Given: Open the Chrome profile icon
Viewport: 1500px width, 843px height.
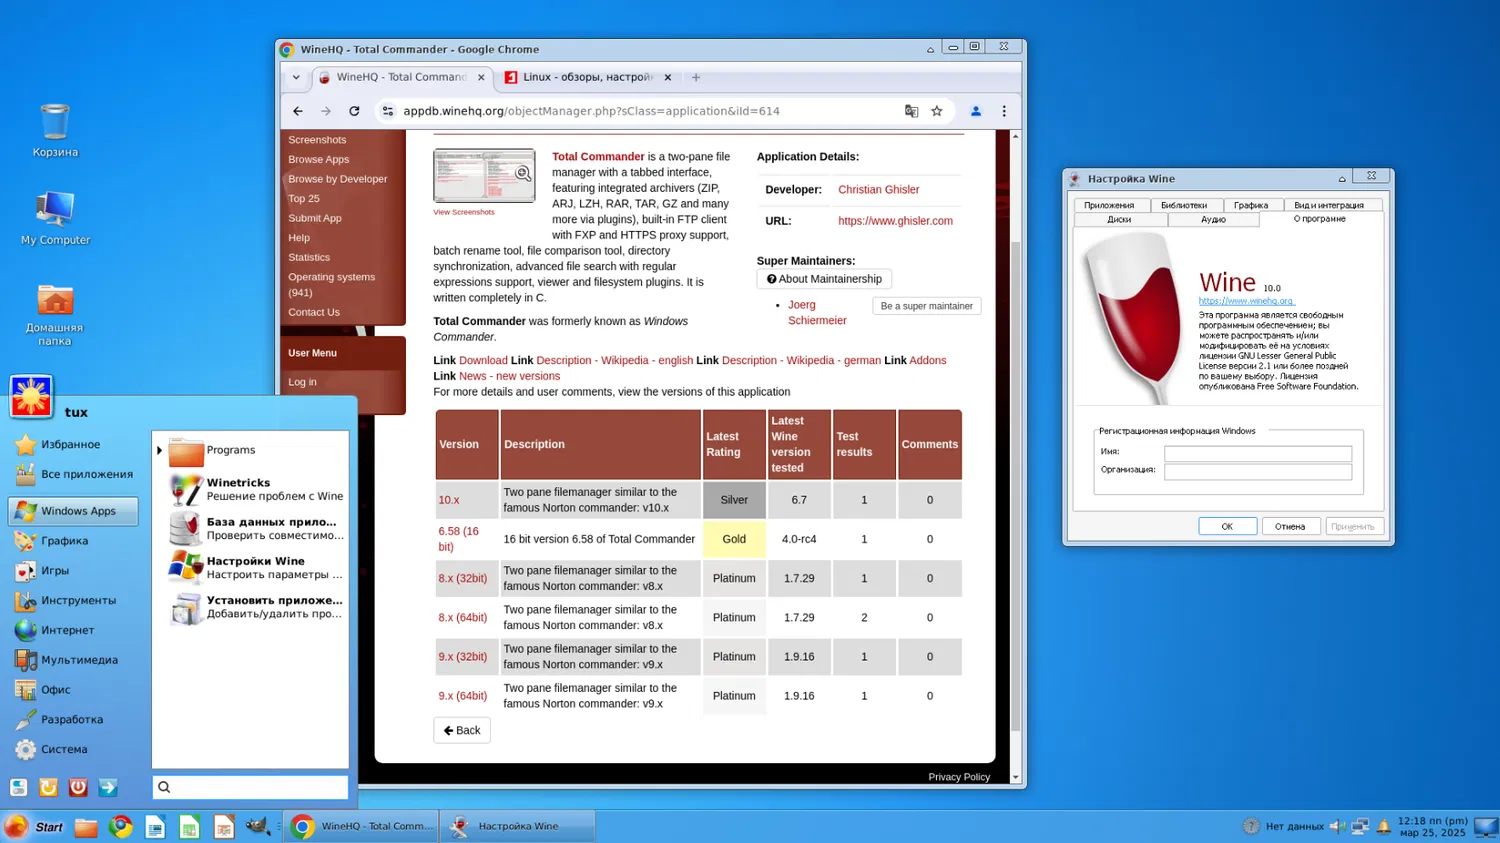Looking at the screenshot, I should click(x=976, y=111).
